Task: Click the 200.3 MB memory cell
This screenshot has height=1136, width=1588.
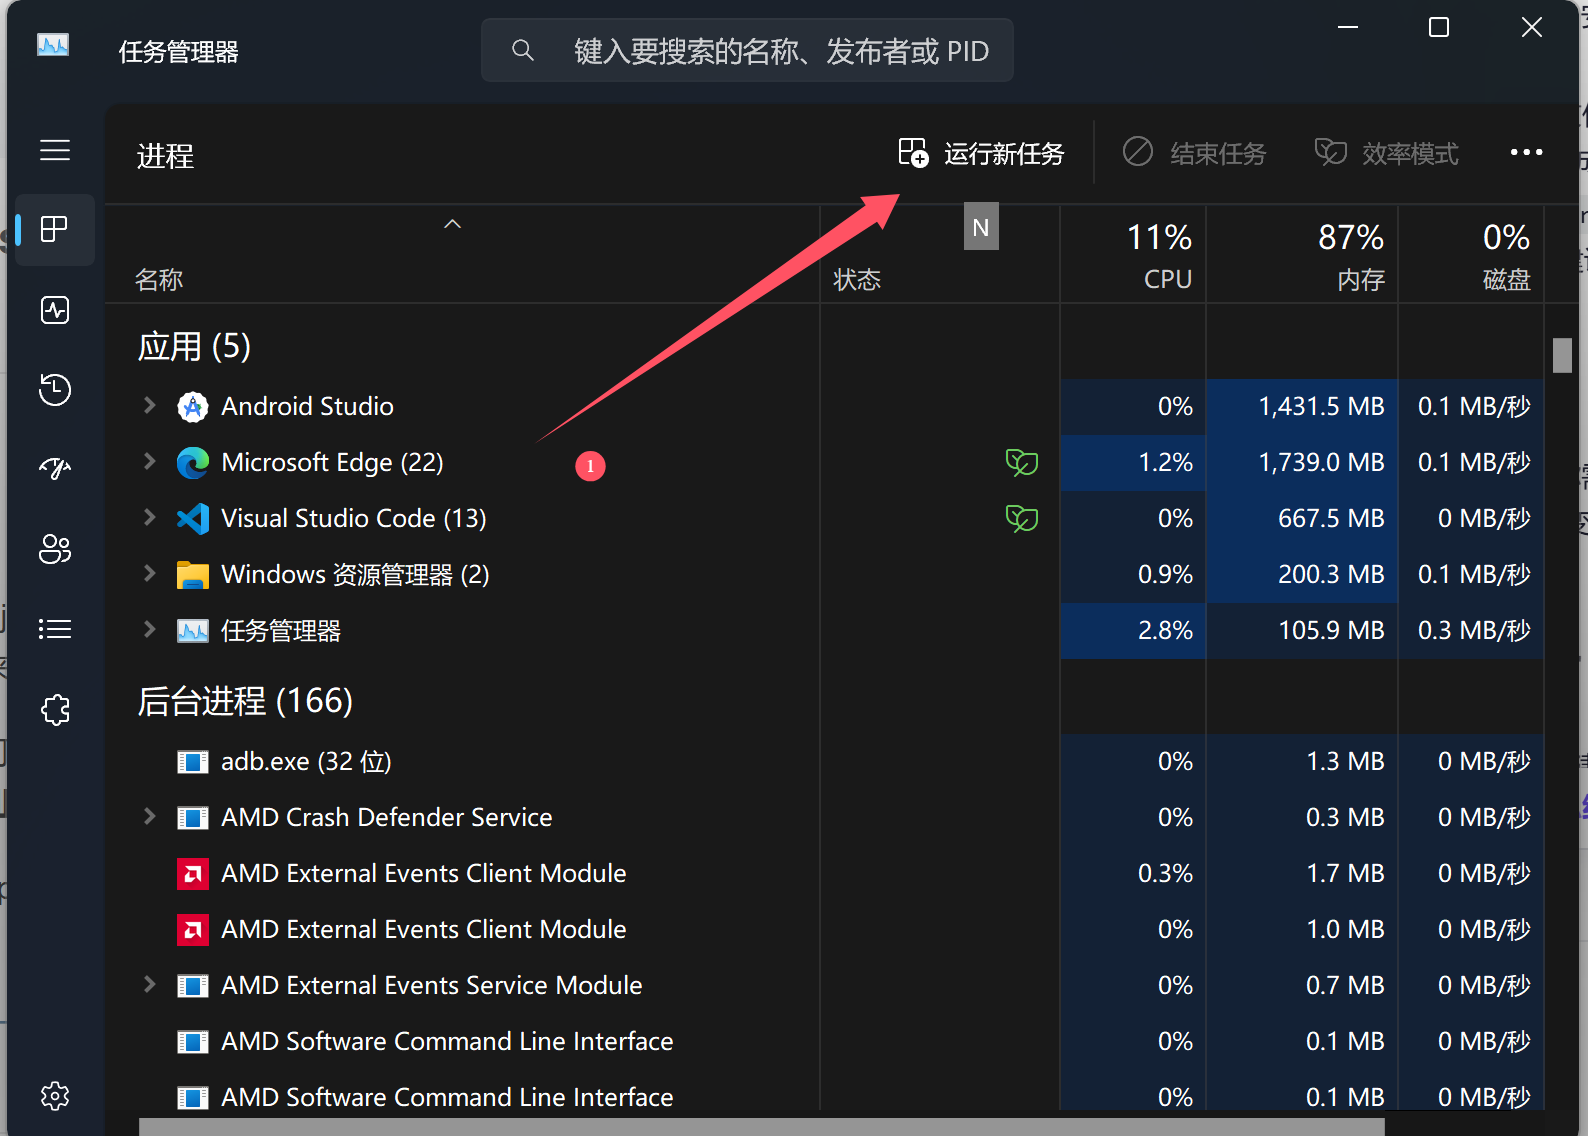Action: click(1302, 575)
